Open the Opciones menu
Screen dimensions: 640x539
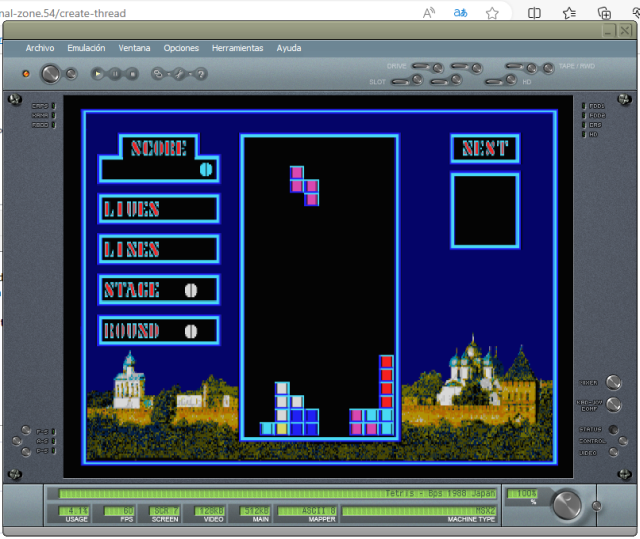(181, 48)
